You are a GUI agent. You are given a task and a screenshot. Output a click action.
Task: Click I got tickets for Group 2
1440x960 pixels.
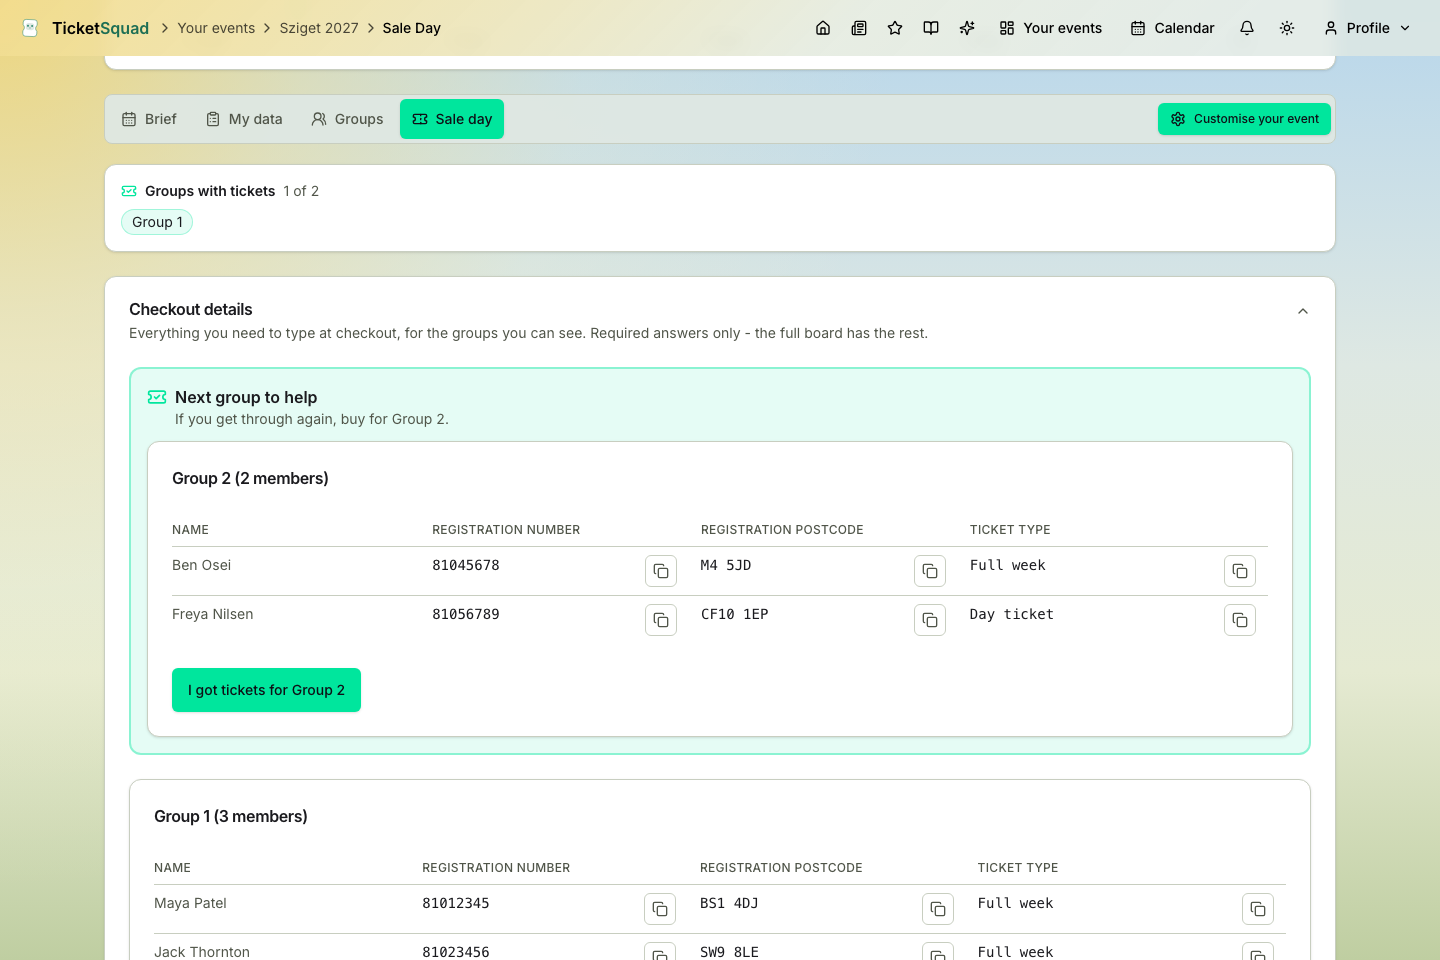pos(266,690)
